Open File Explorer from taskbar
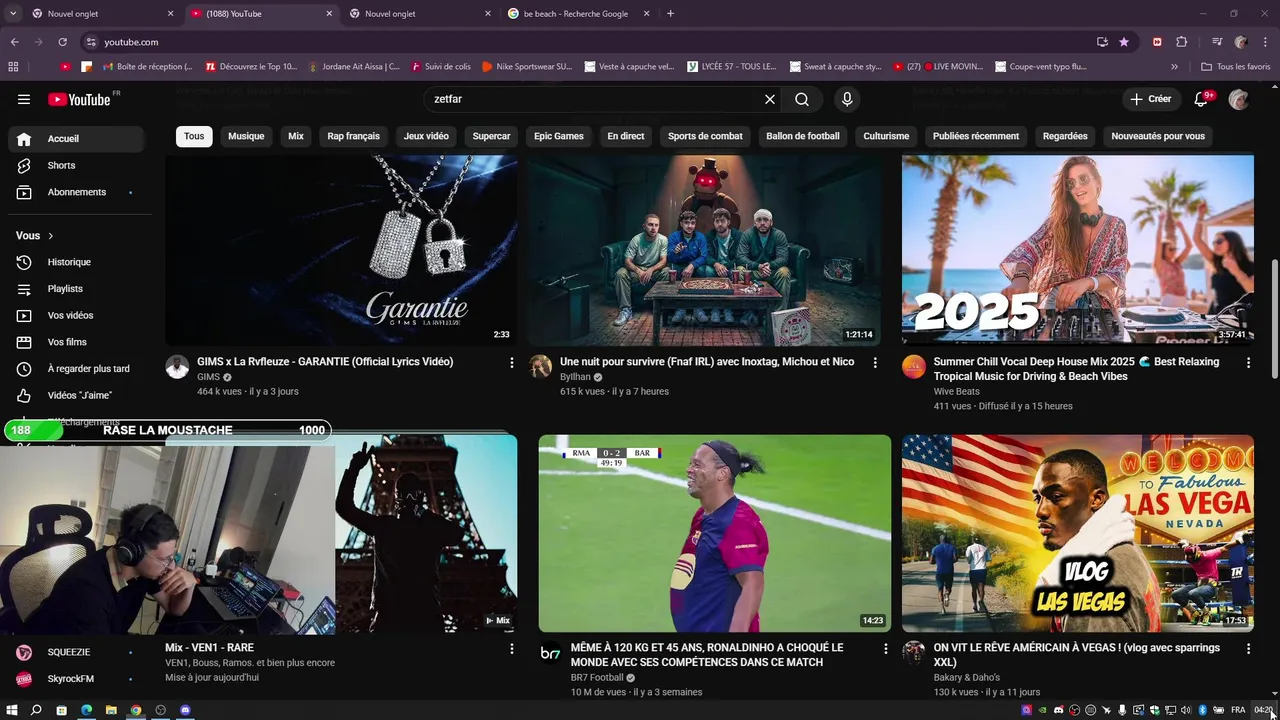 coord(111,710)
